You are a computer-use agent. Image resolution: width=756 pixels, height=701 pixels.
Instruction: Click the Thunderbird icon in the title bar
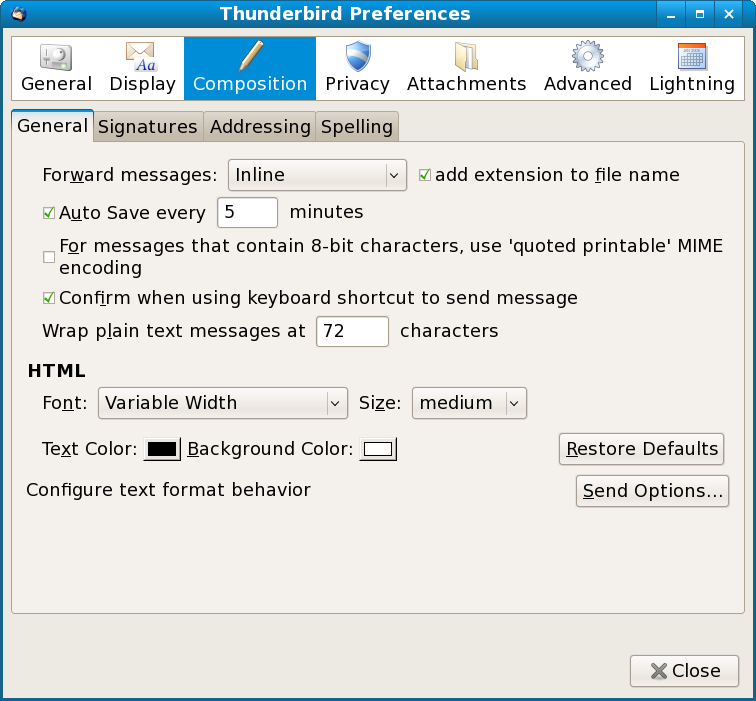19,13
